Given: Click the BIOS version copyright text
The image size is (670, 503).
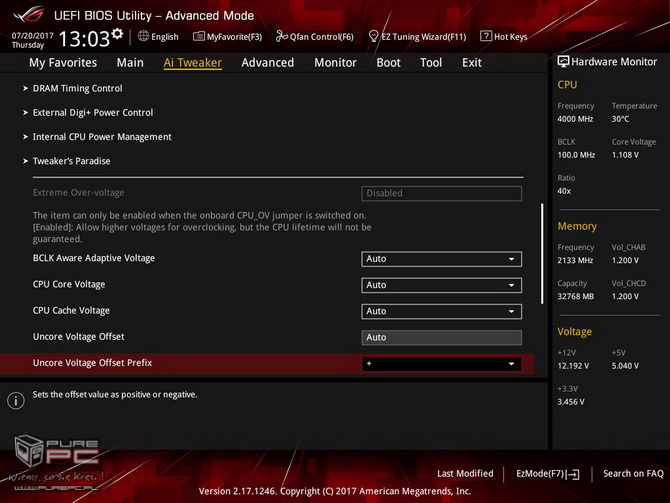Looking at the screenshot, I should pyautogui.click(x=335, y=491).
